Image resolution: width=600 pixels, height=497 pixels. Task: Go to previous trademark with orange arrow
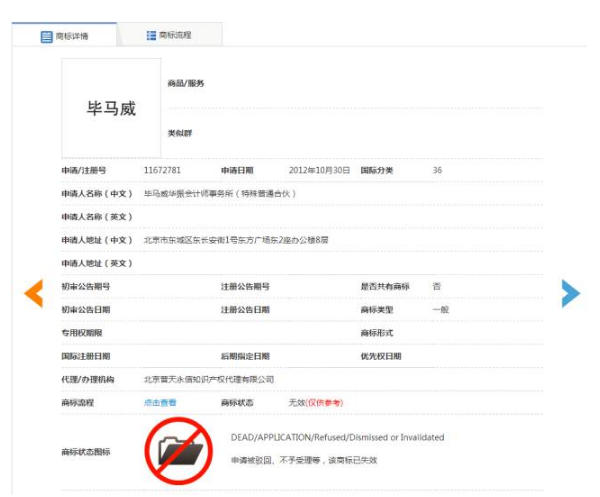(x=34, y=293)
